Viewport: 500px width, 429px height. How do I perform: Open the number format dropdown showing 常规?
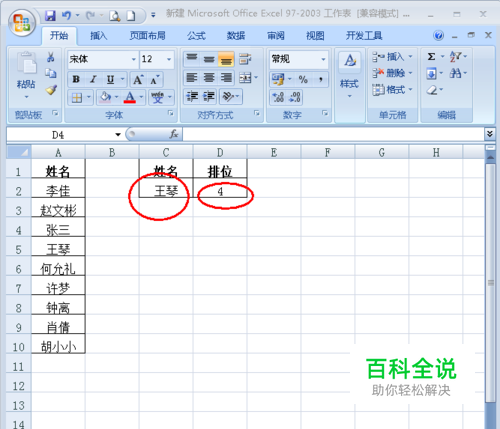323,60
